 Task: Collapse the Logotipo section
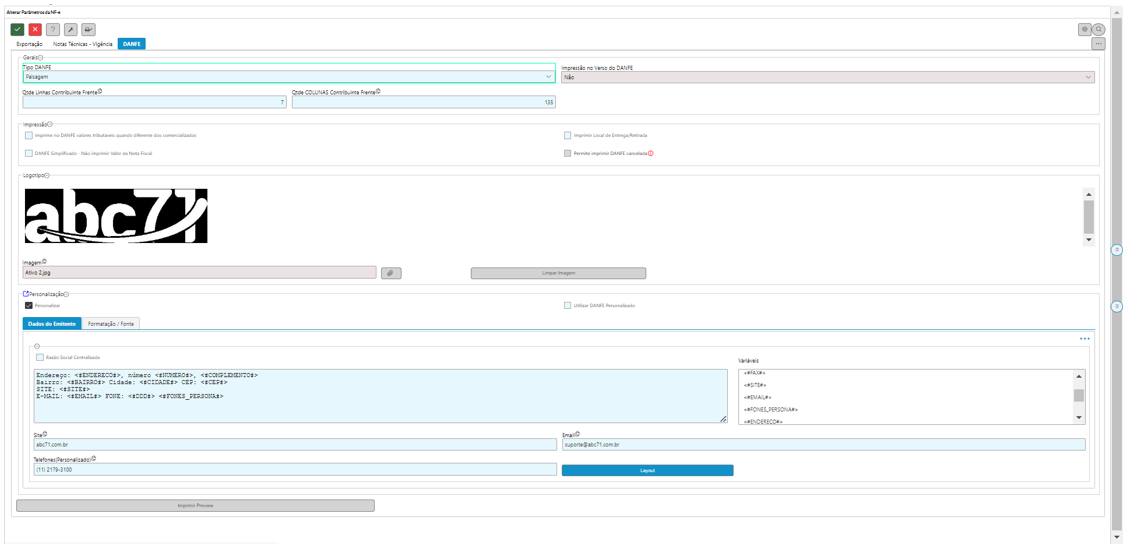pyautogui.click(x=47, y=174)
